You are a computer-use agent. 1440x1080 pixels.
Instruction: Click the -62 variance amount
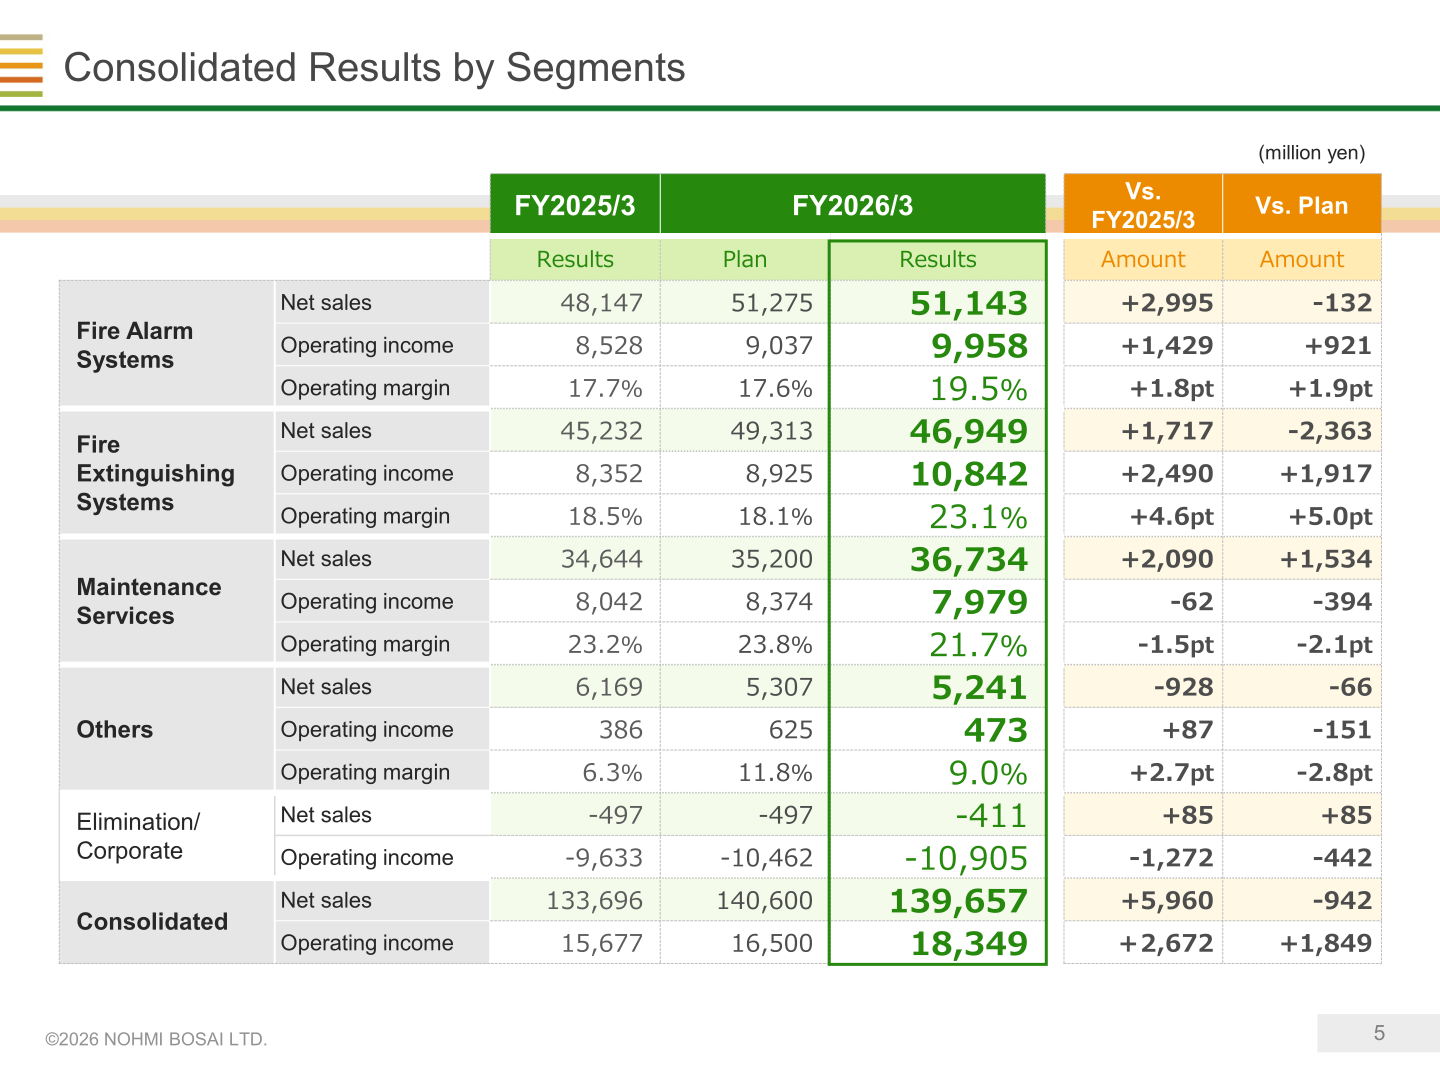pos(1192,601)
